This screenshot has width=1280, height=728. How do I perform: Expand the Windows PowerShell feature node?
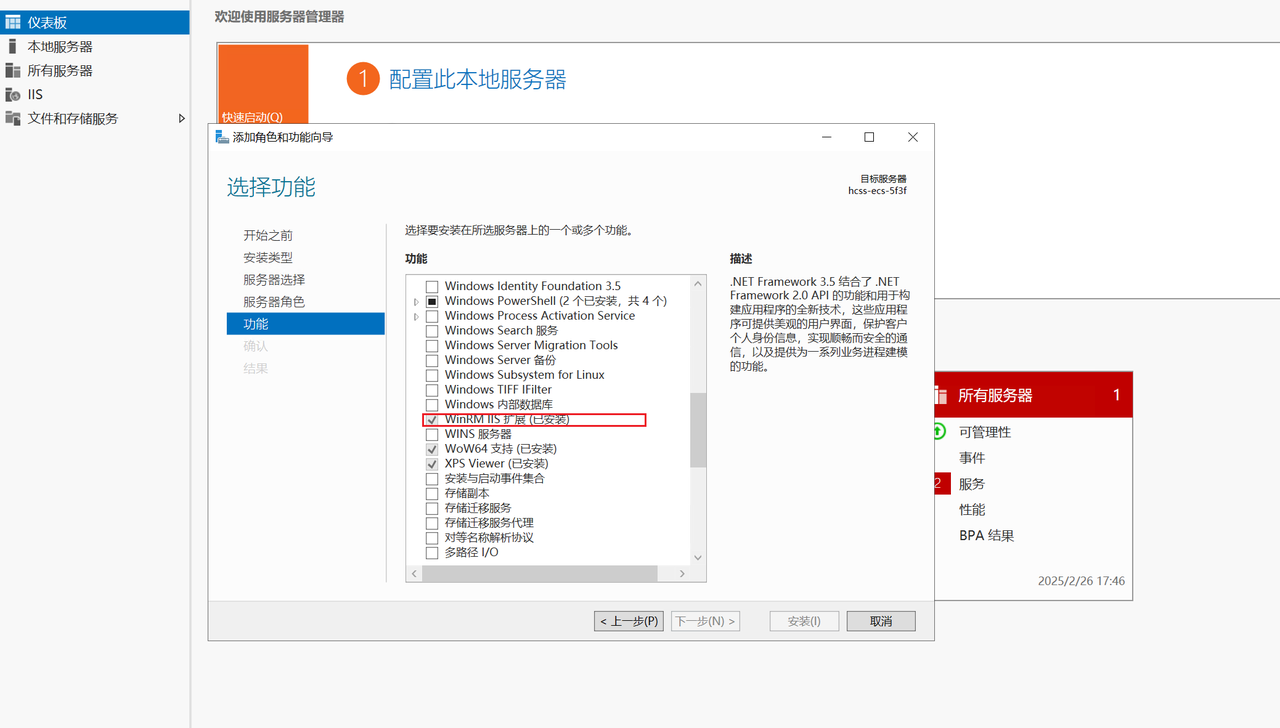pyautogui.click(x=416, y=301)
